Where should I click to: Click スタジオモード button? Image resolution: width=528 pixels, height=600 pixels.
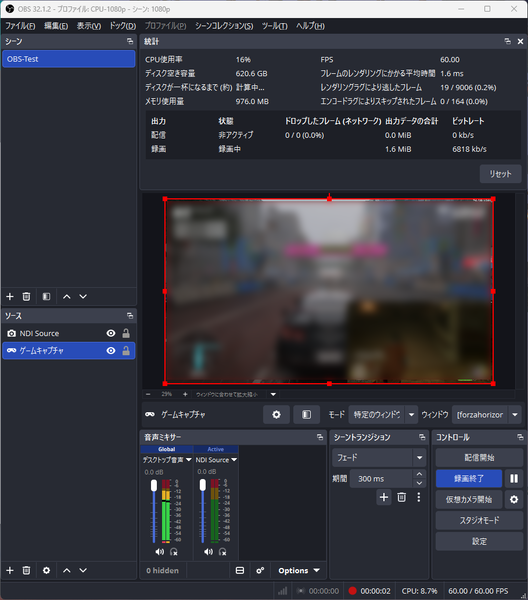tap(479, 520)
